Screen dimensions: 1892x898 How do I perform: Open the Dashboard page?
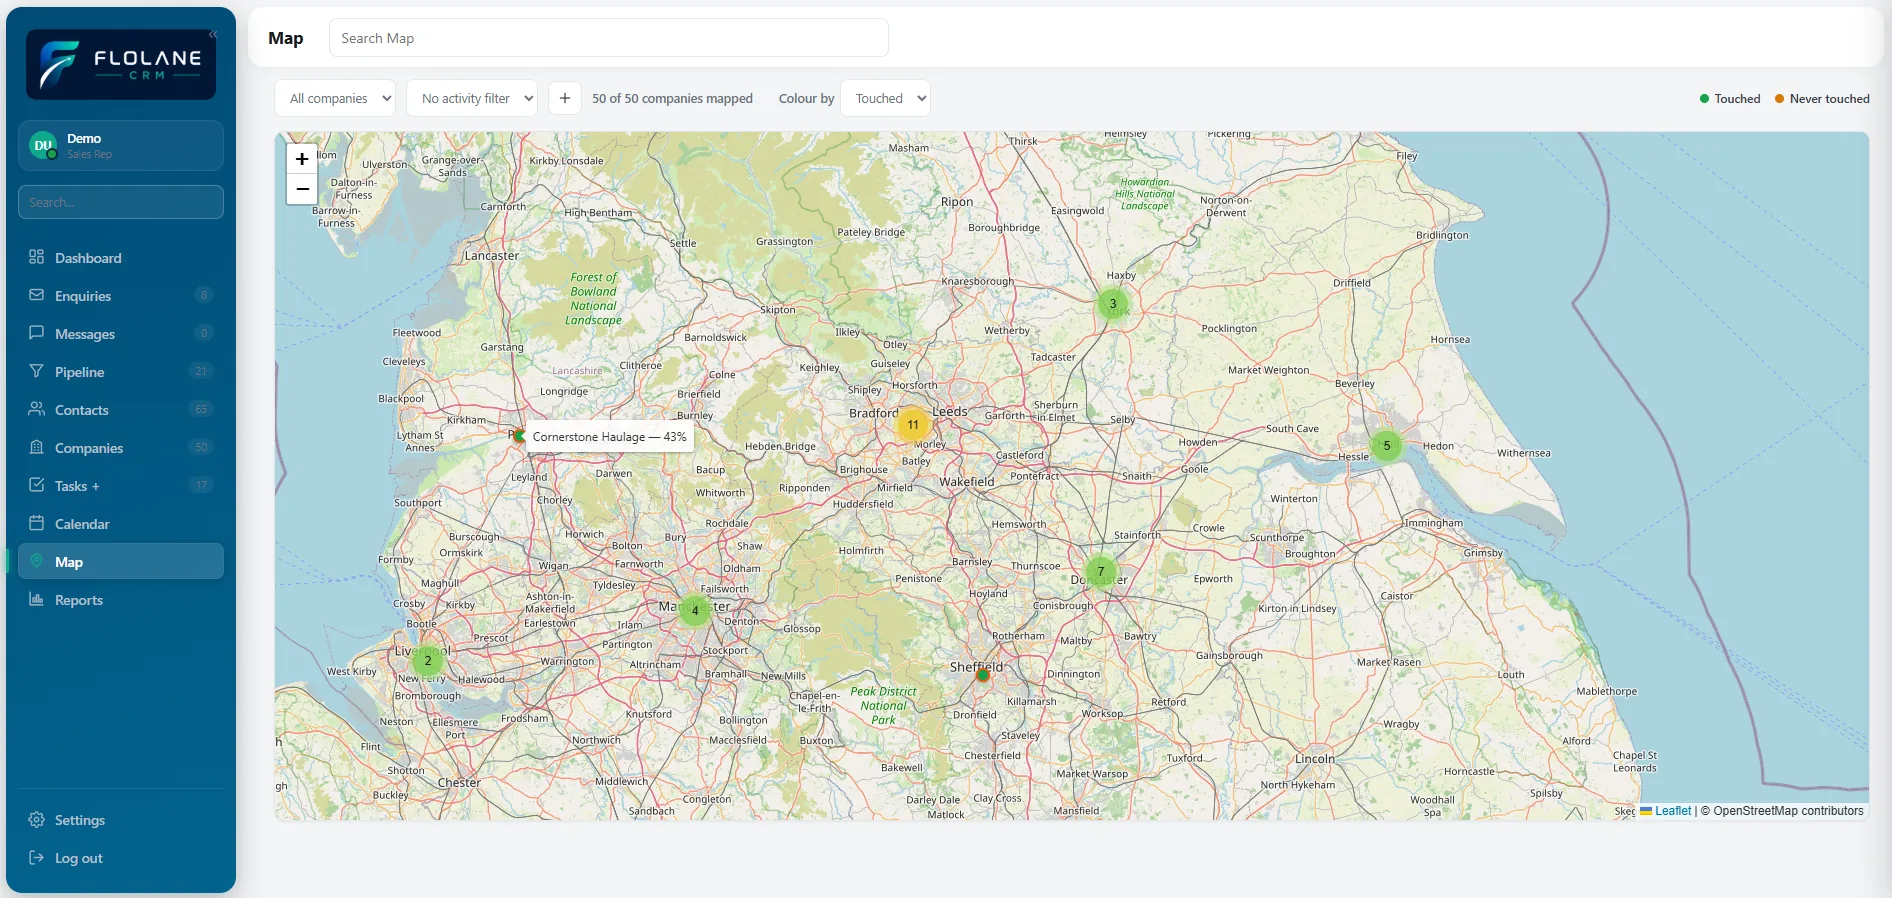click(x=121, y=258)
